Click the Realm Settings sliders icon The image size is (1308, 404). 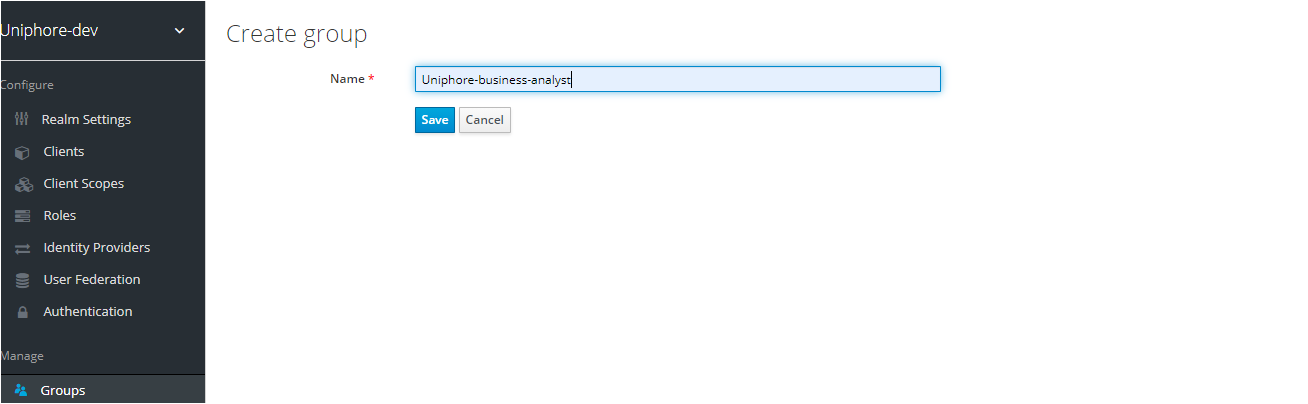pyautogui.click(x=22, y=120)
